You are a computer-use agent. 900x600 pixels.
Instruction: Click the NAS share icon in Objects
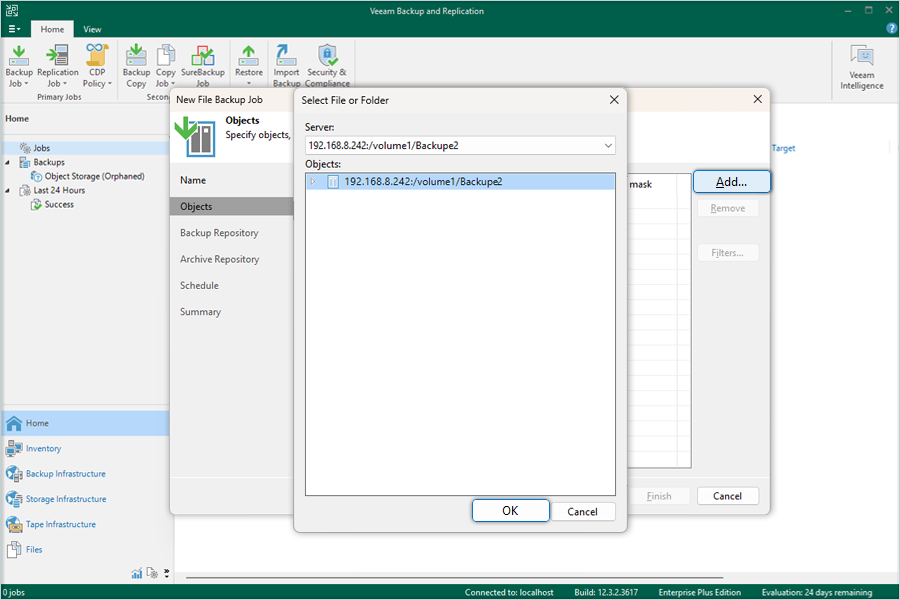click(333, 182)
